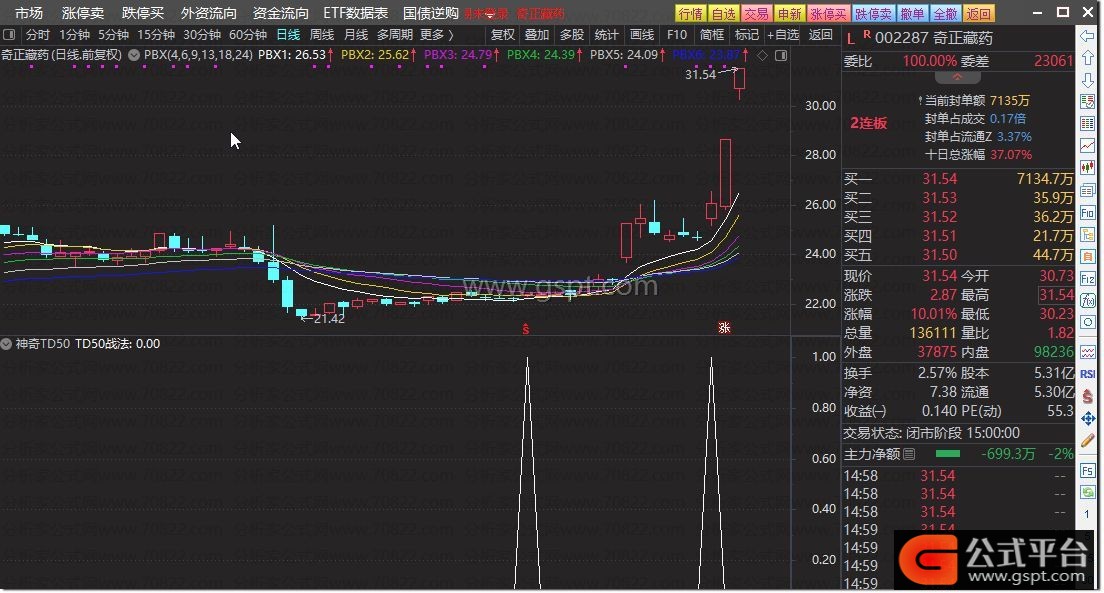Viewport: 1104px width, 593px height.
Task: Switch to 分时 period tab
Action: pos(37,35)
